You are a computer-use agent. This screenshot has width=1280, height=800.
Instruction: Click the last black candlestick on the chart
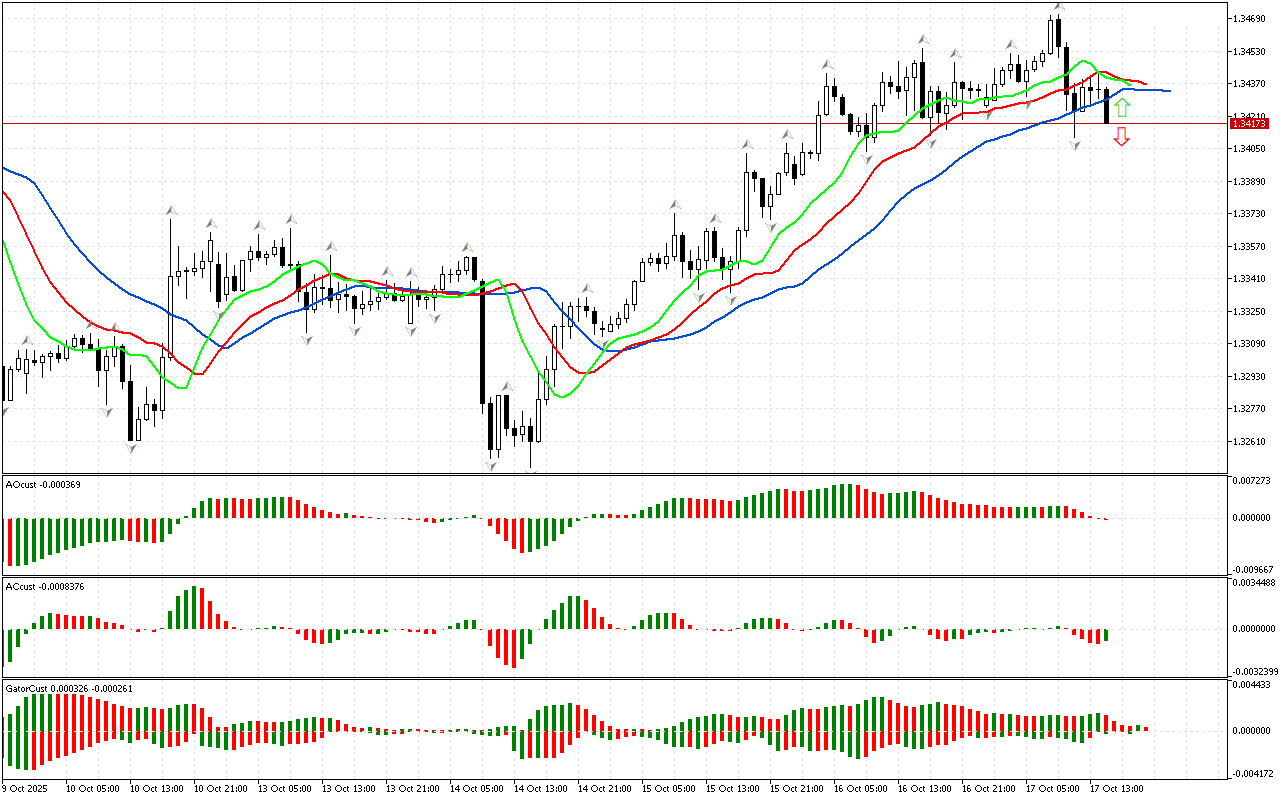1106,106
